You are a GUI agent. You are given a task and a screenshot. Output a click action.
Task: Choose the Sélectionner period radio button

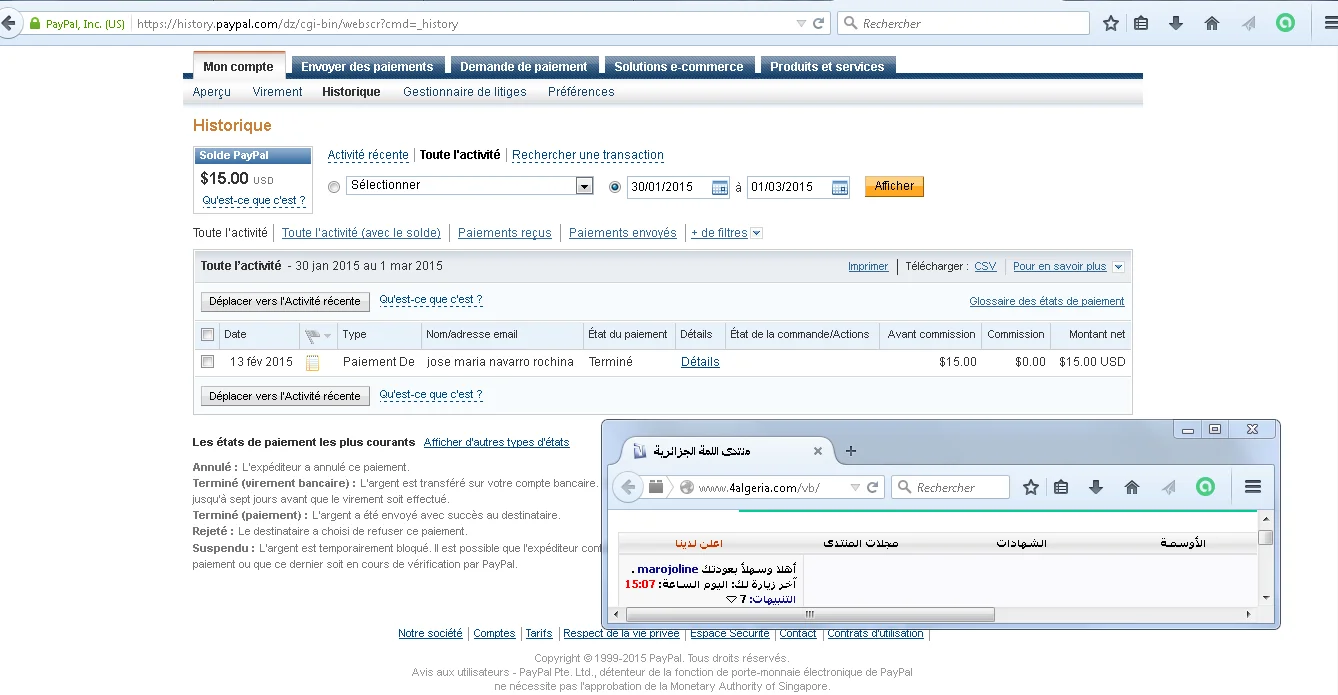click(x=334, y=187)
